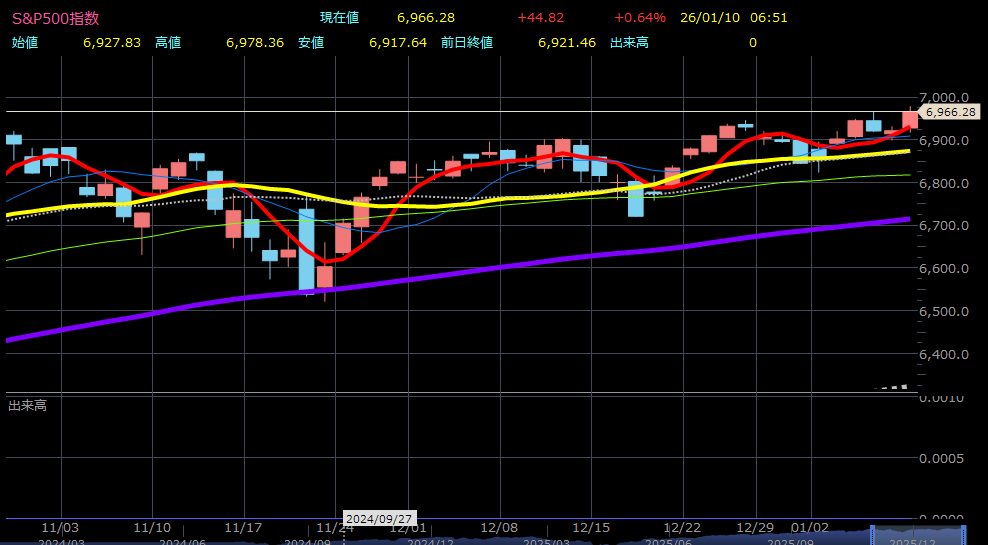Select the 高値 value 6,978.36
The height and width of the screenshot is (545, 988).
(255, 43)
